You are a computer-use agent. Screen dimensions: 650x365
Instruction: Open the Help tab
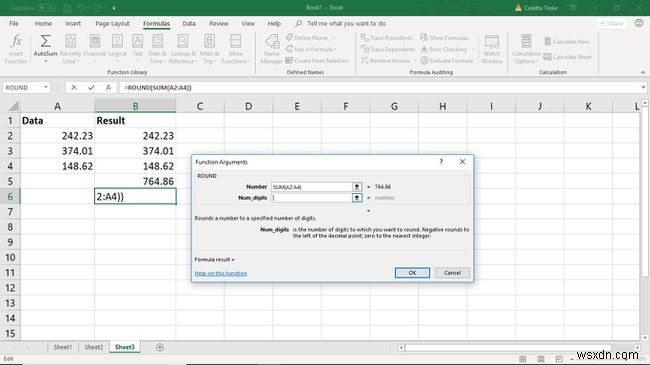click(x=274, y=24)
